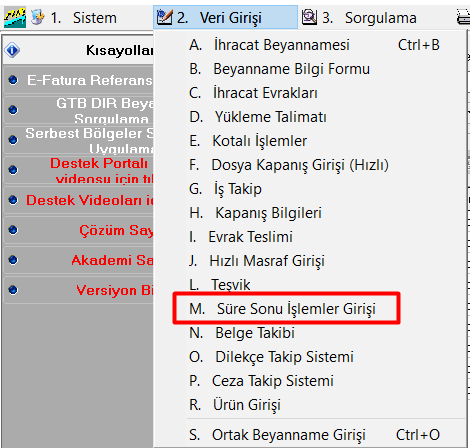Open Ortak Beyanname Girişi menu entry
470x448 pixels.
coord(315,435)
